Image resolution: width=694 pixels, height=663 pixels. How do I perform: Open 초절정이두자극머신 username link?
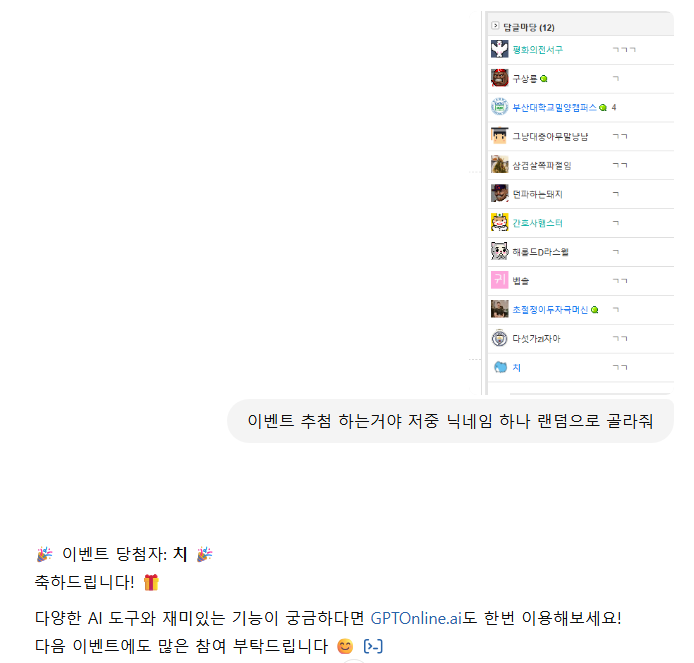point(550,310)
